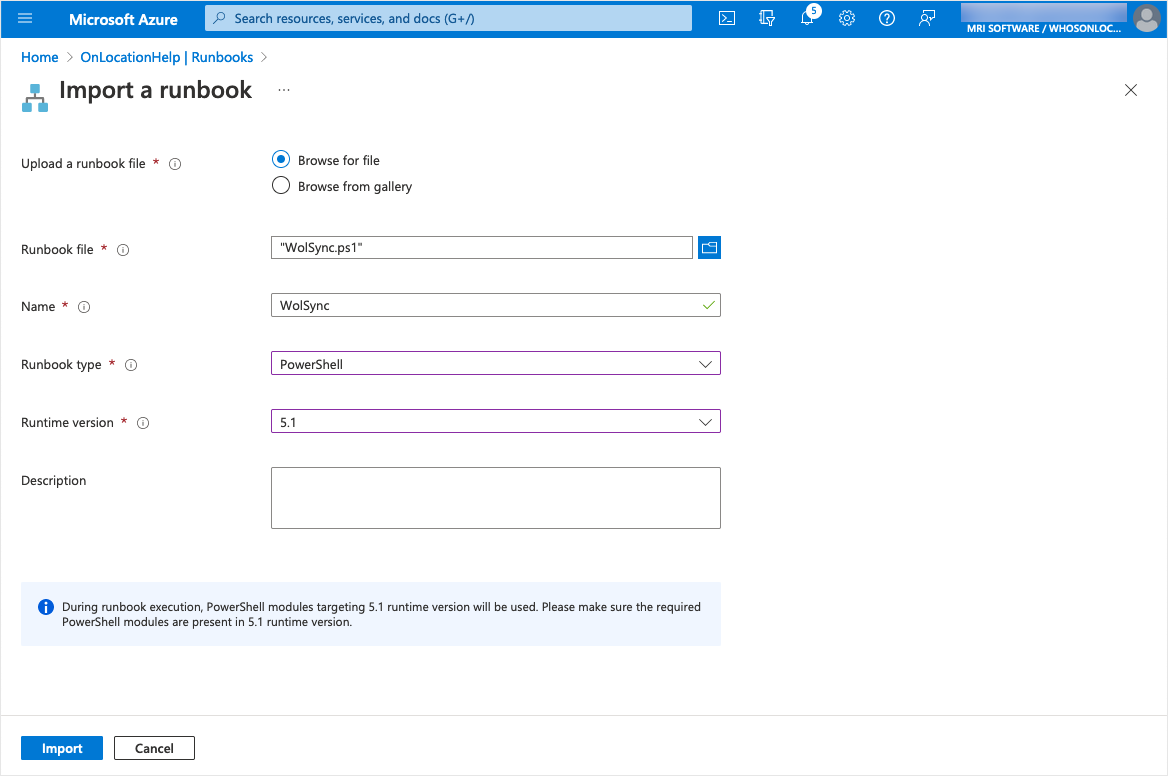Go to Home in the breadcrumb
The width and height of the screenshot is (1168, 776).
tap(39, 57)
